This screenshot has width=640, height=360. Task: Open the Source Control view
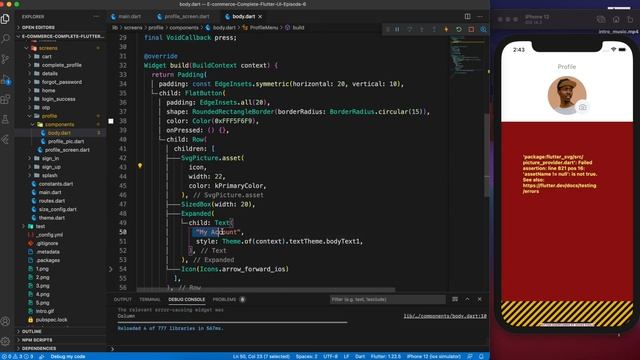click(x=5, y=59)
